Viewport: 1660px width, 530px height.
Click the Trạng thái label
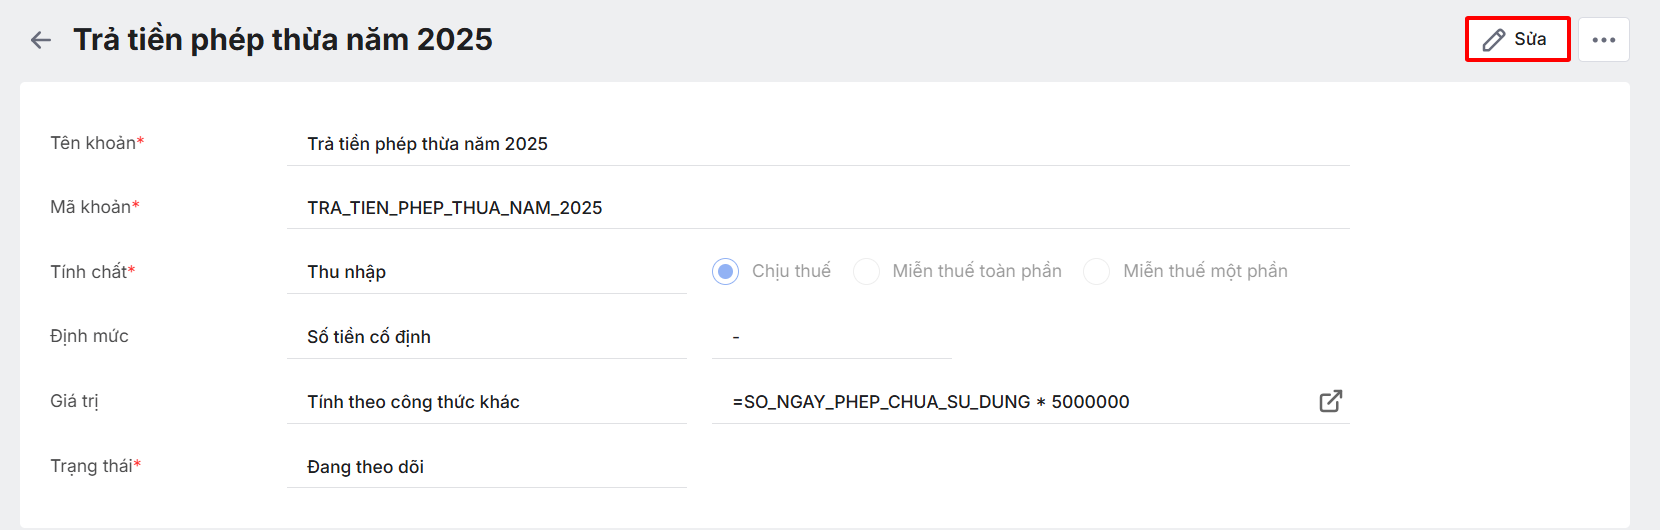(92, 466)
